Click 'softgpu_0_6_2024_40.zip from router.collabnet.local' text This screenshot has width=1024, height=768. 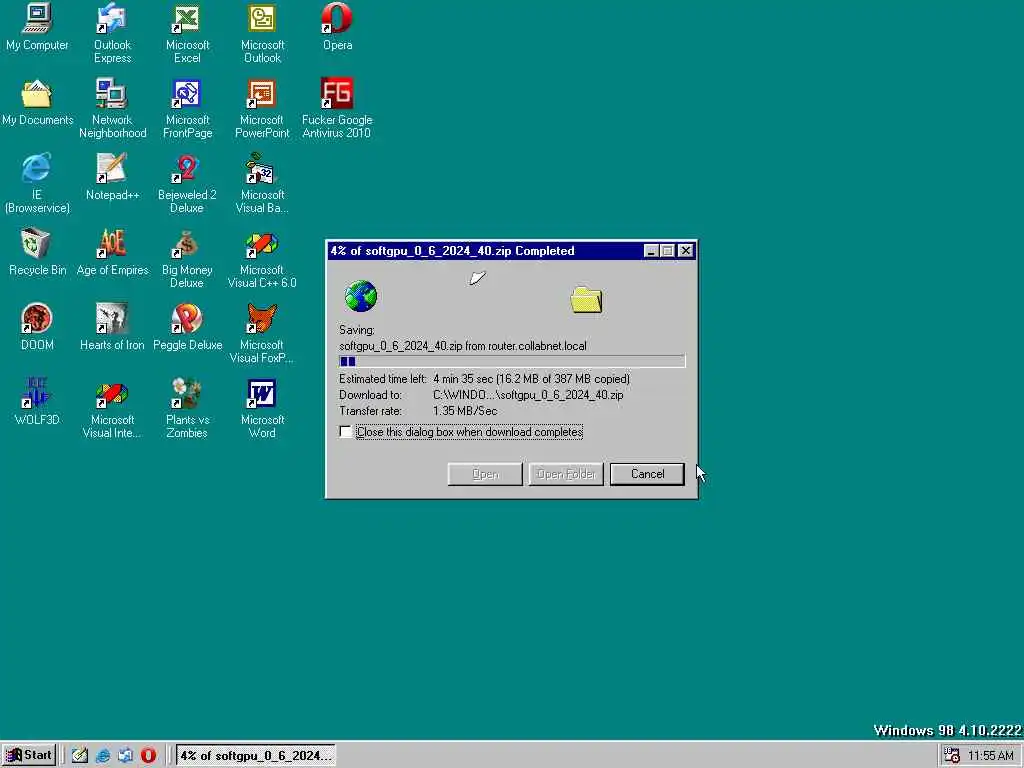463,346
